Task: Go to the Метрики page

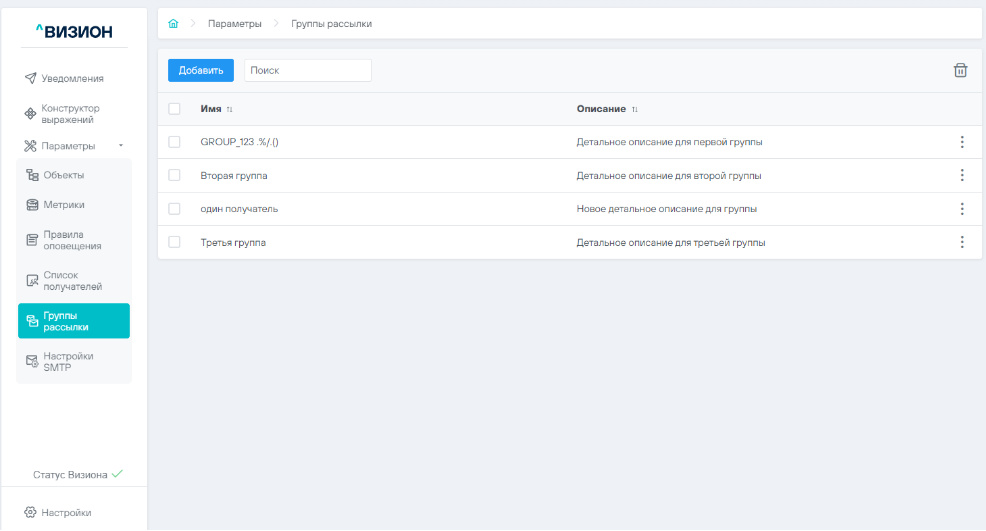Action: 63,205
